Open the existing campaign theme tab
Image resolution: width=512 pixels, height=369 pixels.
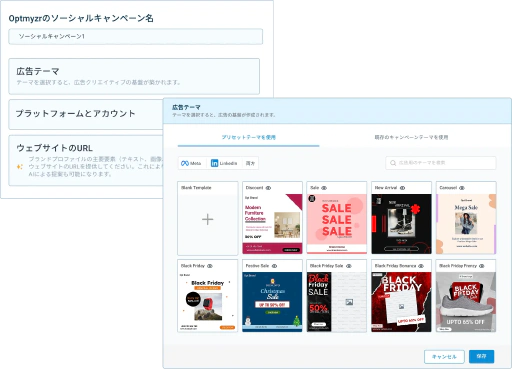(411, 137)
